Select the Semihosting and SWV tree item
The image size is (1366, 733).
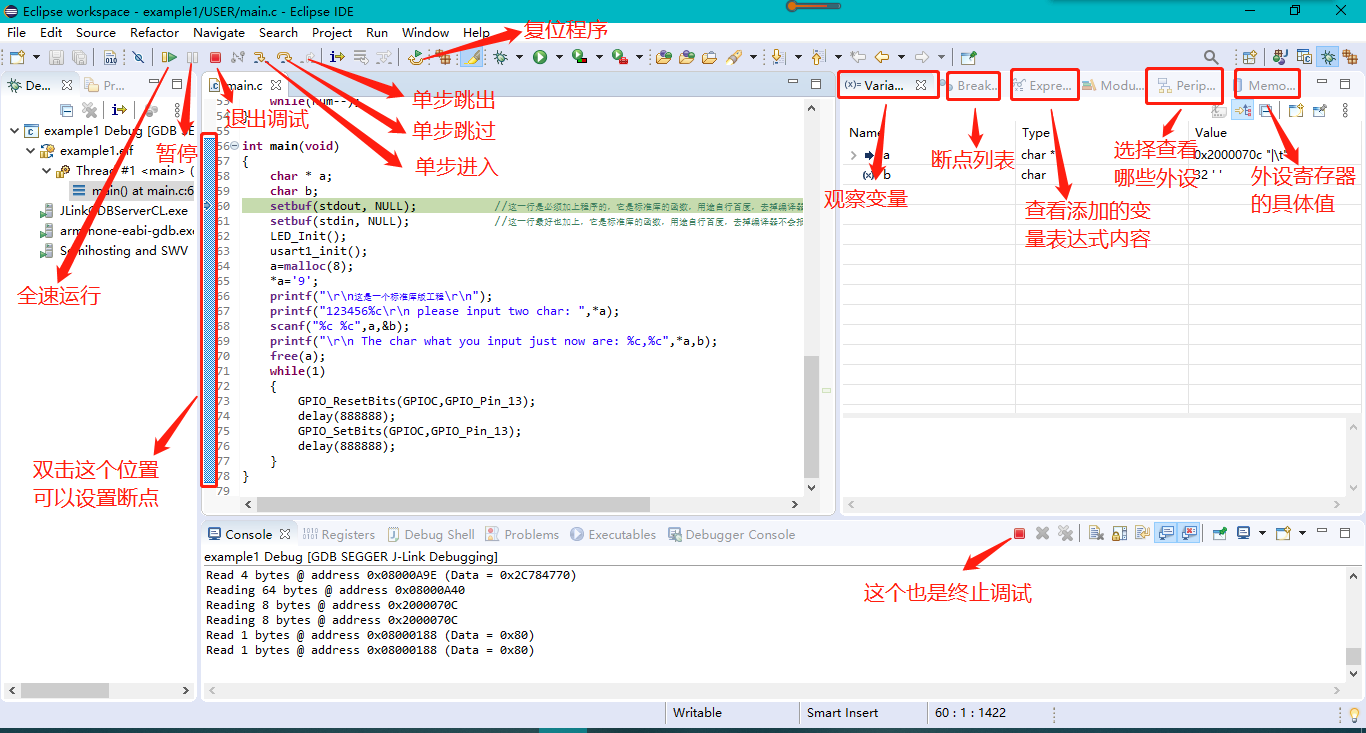[113, 251]
